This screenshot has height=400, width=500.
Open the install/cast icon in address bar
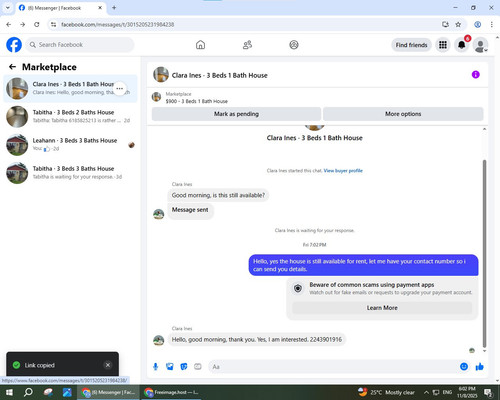(445, 24)
